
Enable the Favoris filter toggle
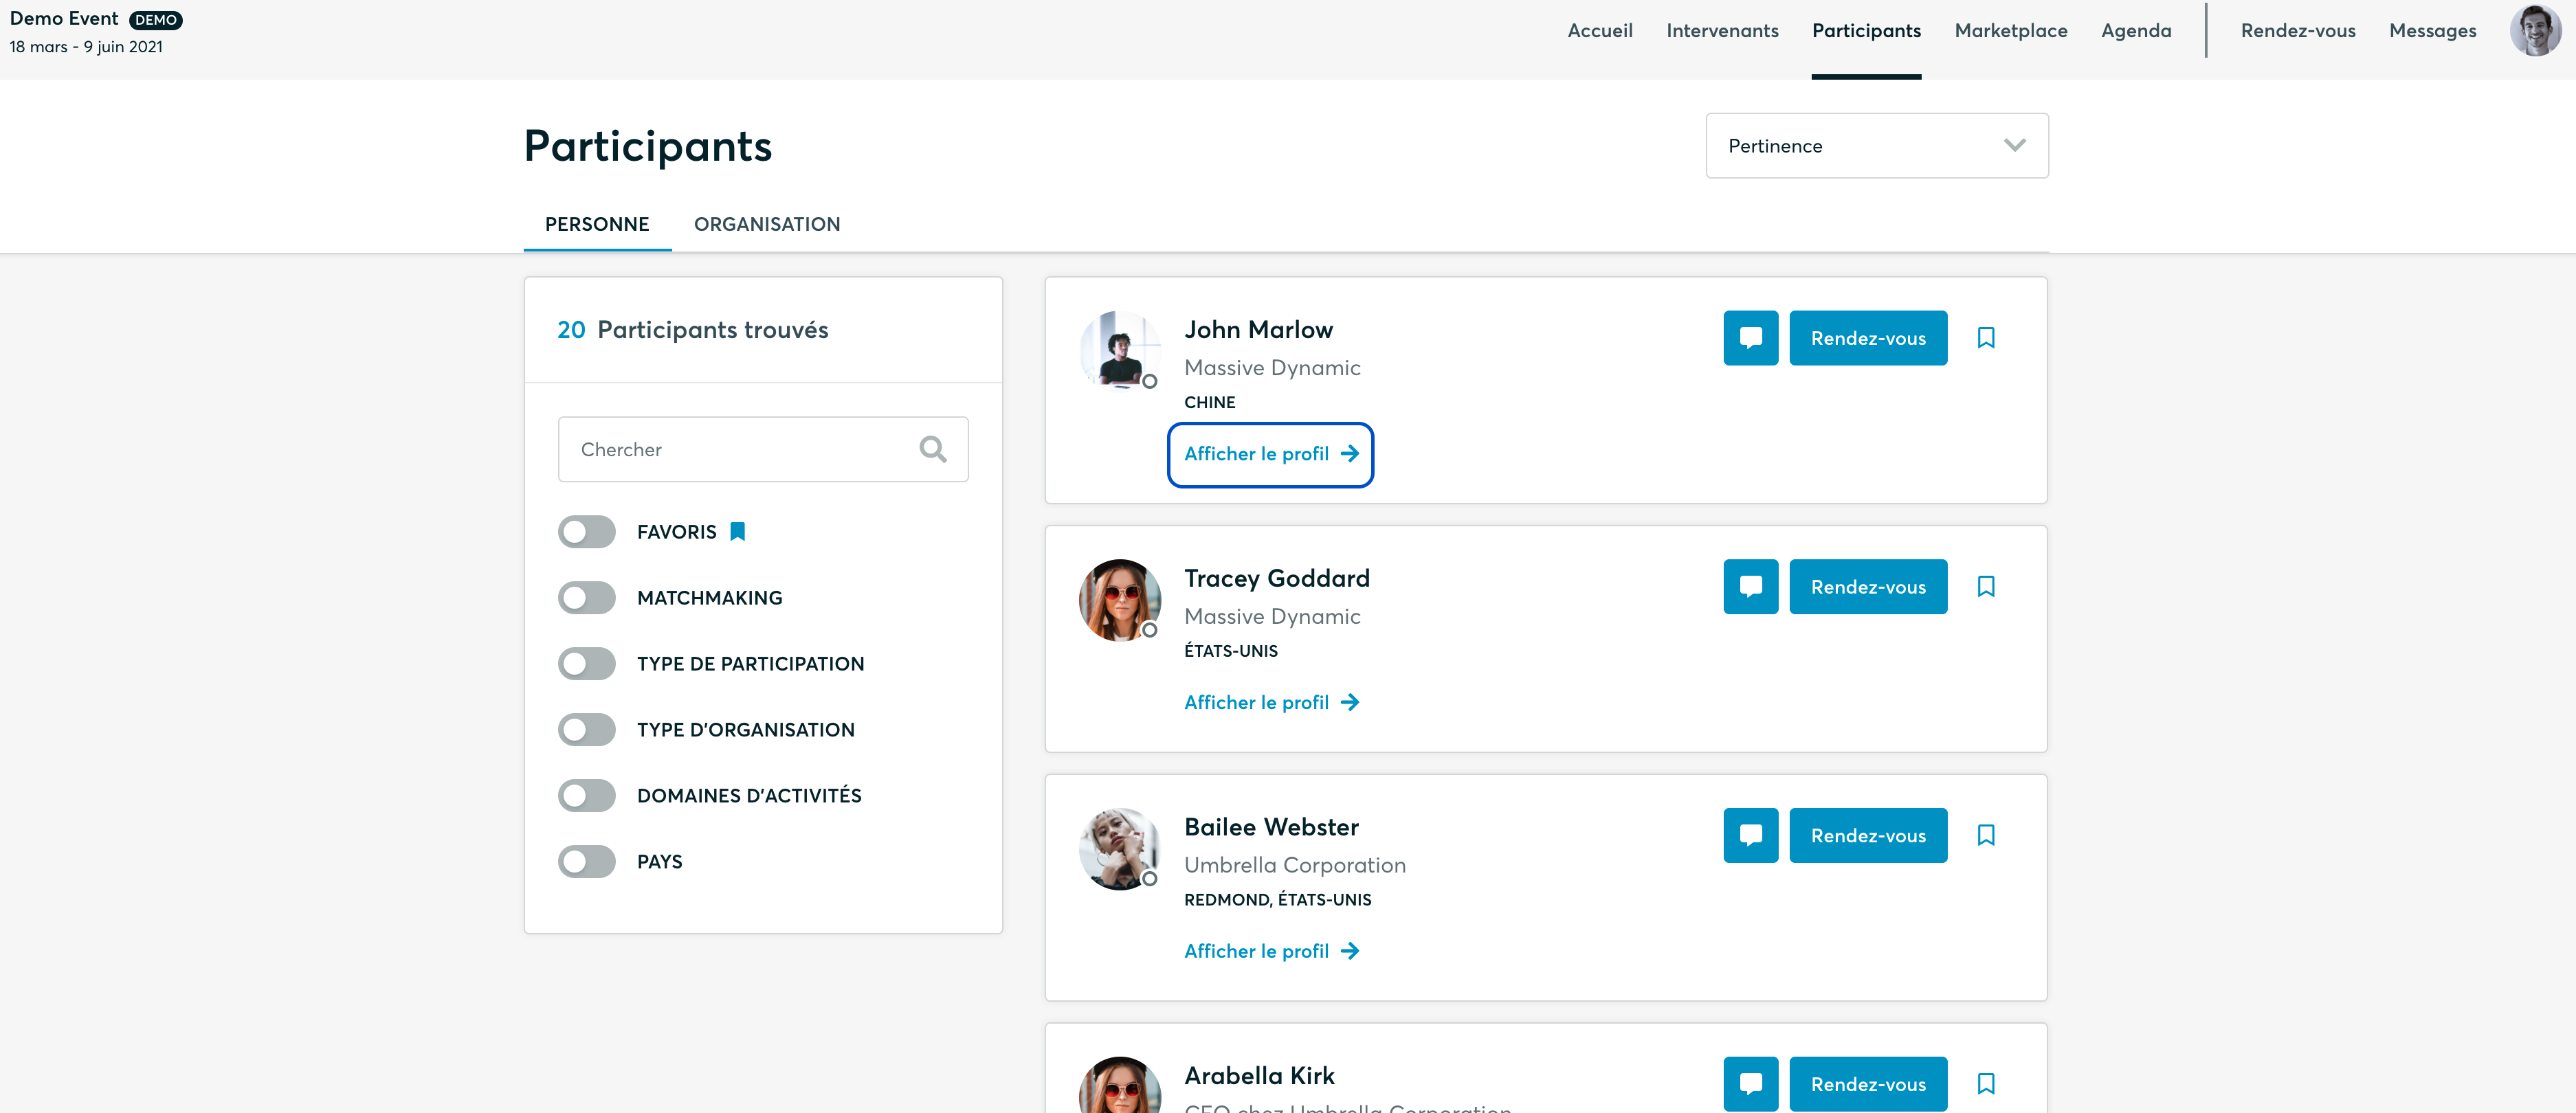(x=587, y=532)
